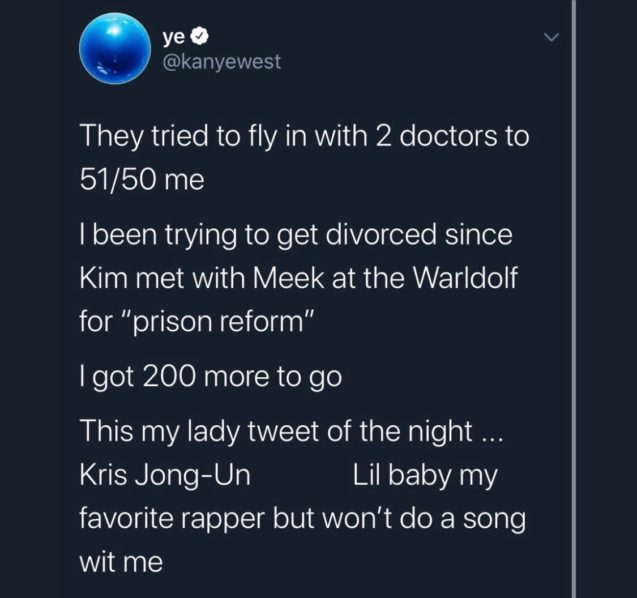
Task: Click the "They tried to fly in" line
Action: point(303,137)
